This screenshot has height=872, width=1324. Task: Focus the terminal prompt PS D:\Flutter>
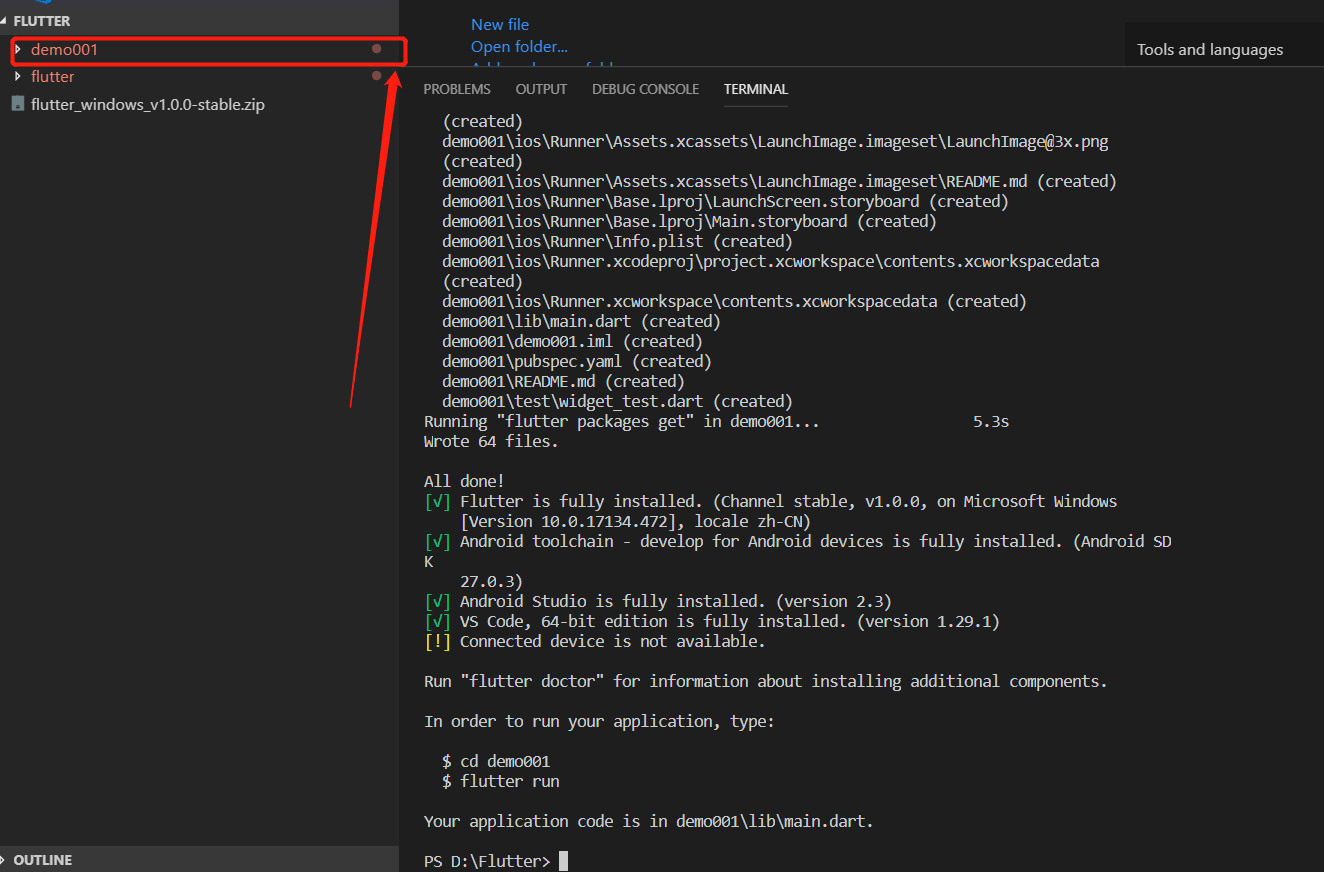coord(487,861)
